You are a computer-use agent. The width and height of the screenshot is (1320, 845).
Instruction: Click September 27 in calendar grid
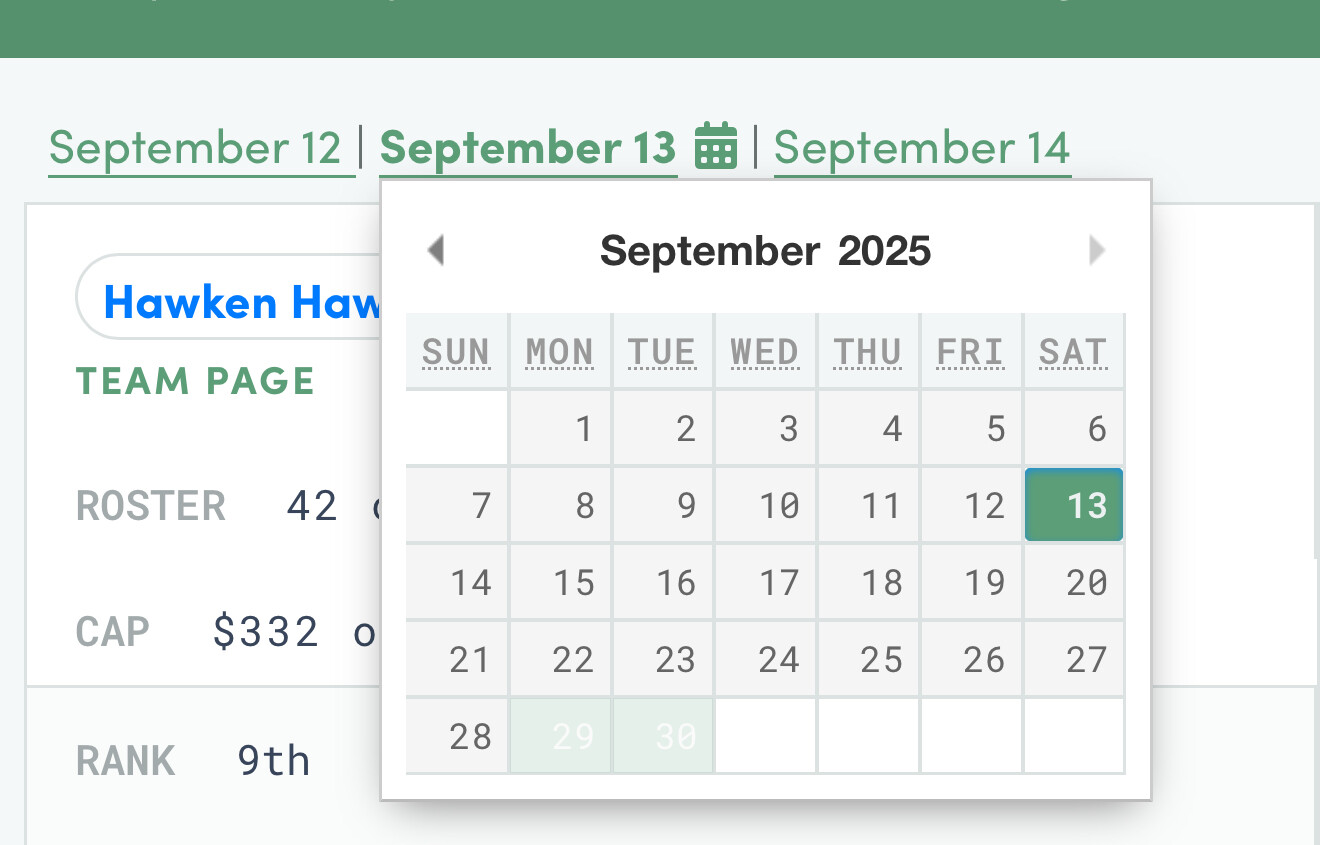click(x=1075, y=660)
